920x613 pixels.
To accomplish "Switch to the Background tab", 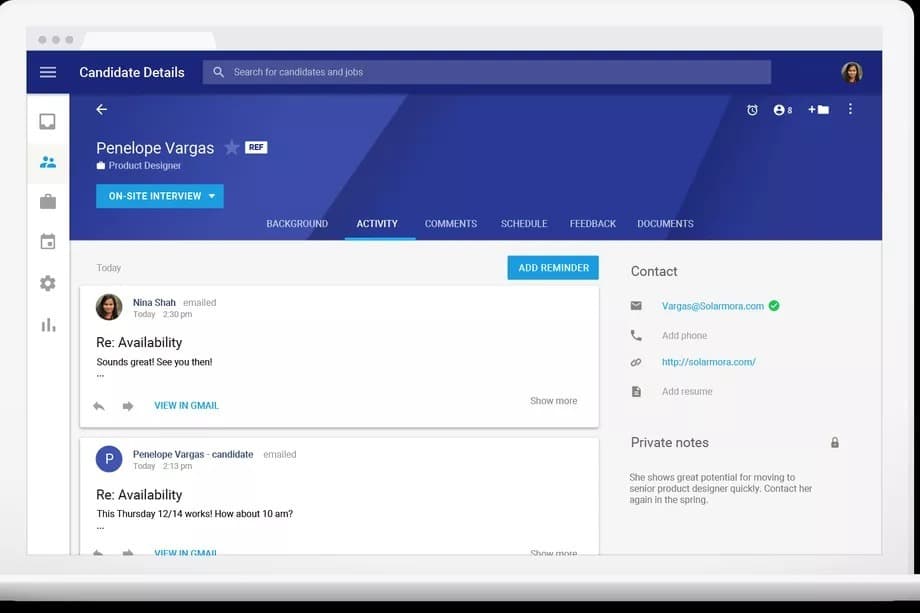I will point(297,224).
